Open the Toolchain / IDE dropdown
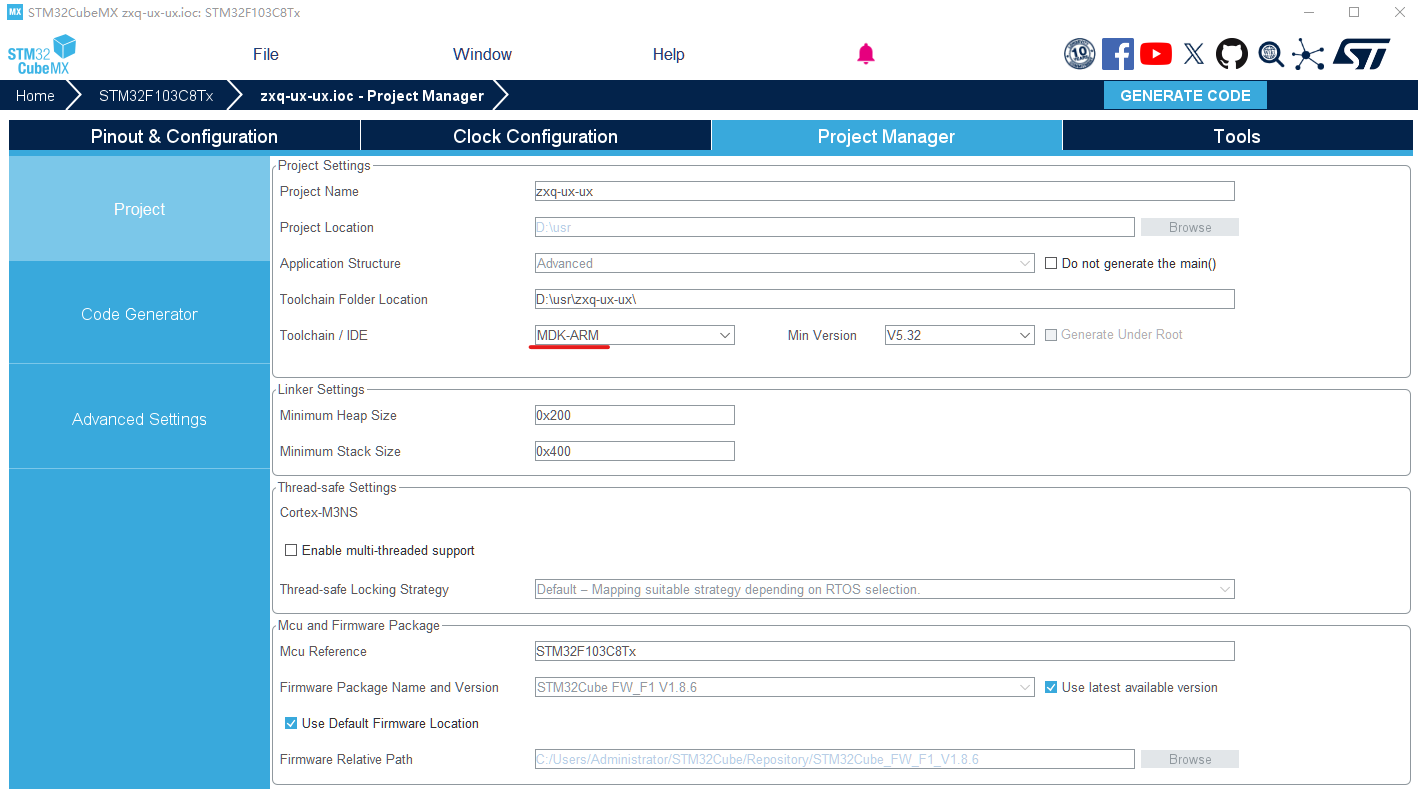 [x=635, y=336]
